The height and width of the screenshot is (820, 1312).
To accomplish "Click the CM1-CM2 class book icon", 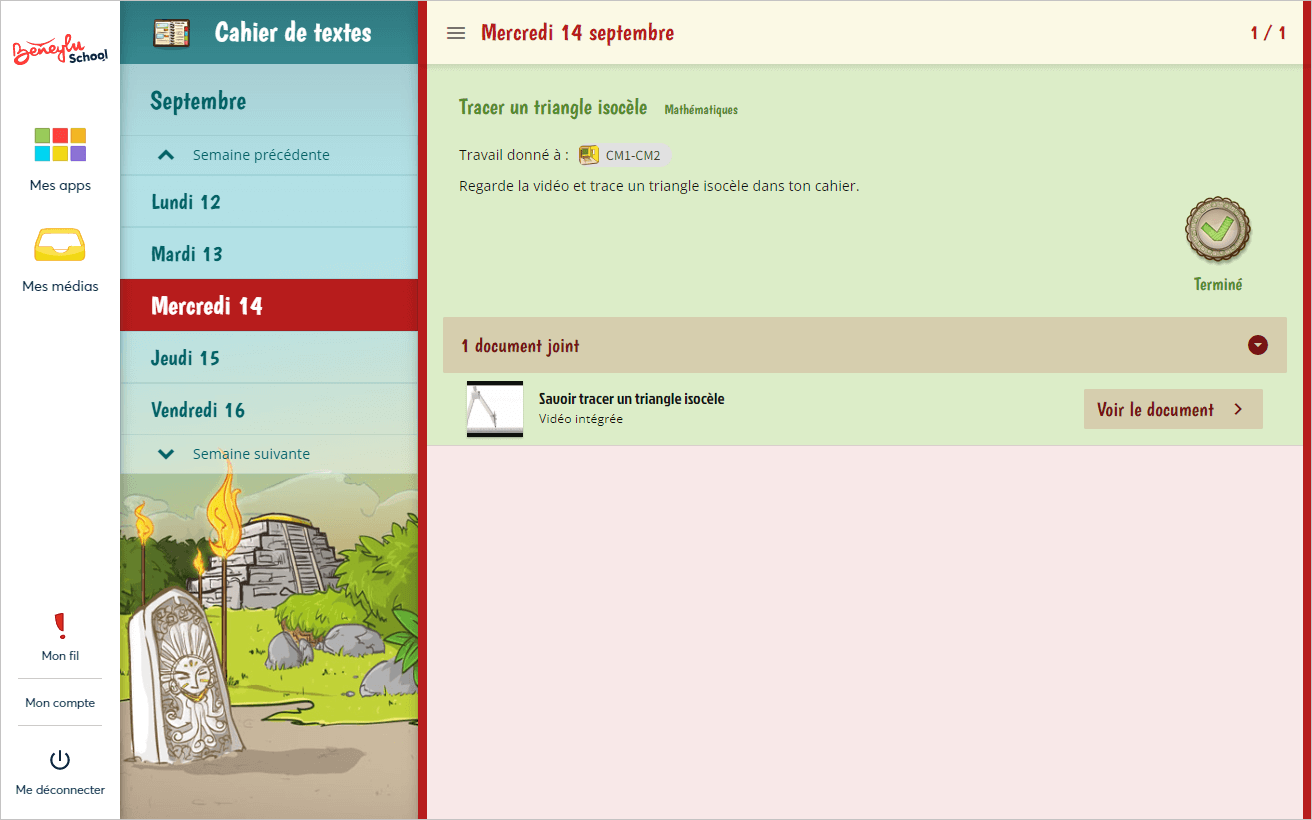I will tap(589, 155).
